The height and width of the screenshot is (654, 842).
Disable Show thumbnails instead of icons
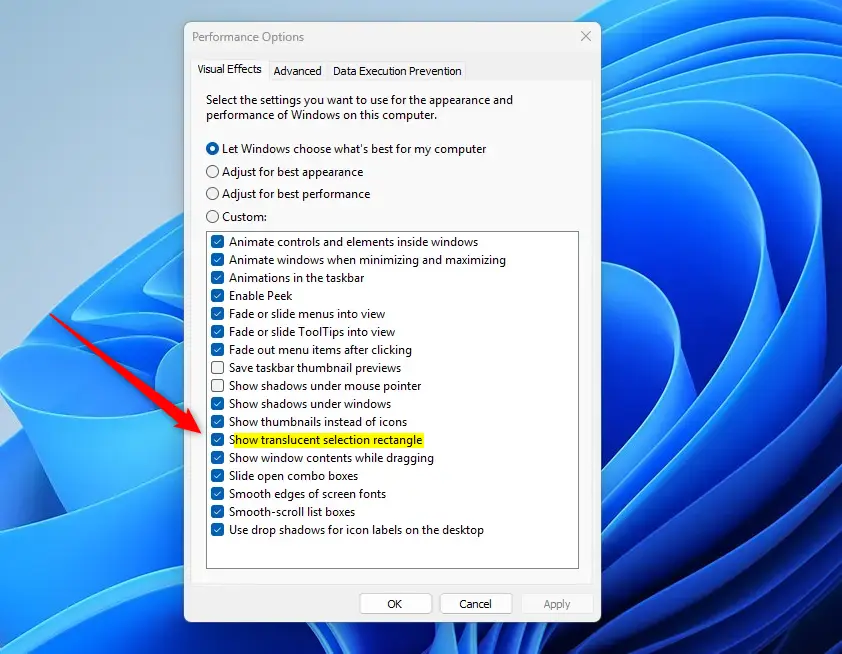[x=217, y=422]
